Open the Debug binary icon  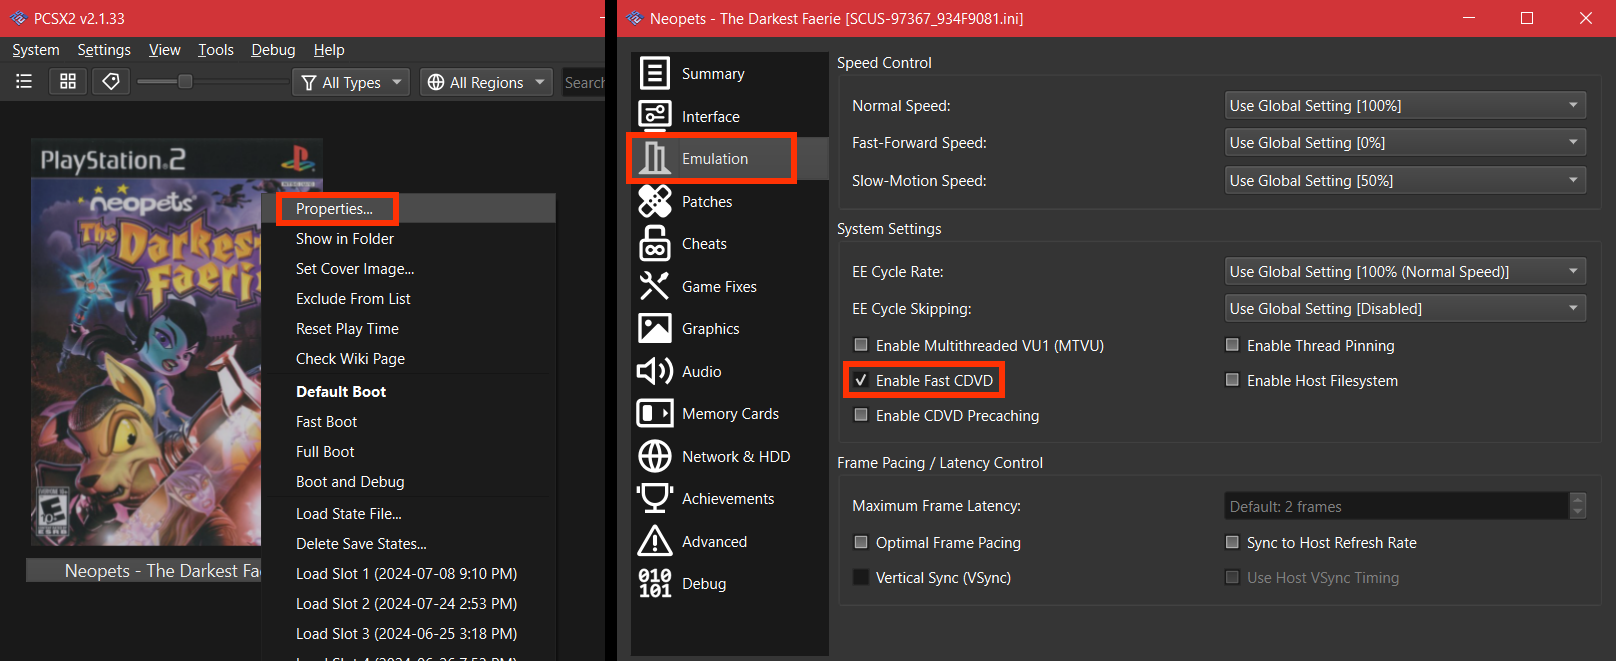[x=655, y=583]
